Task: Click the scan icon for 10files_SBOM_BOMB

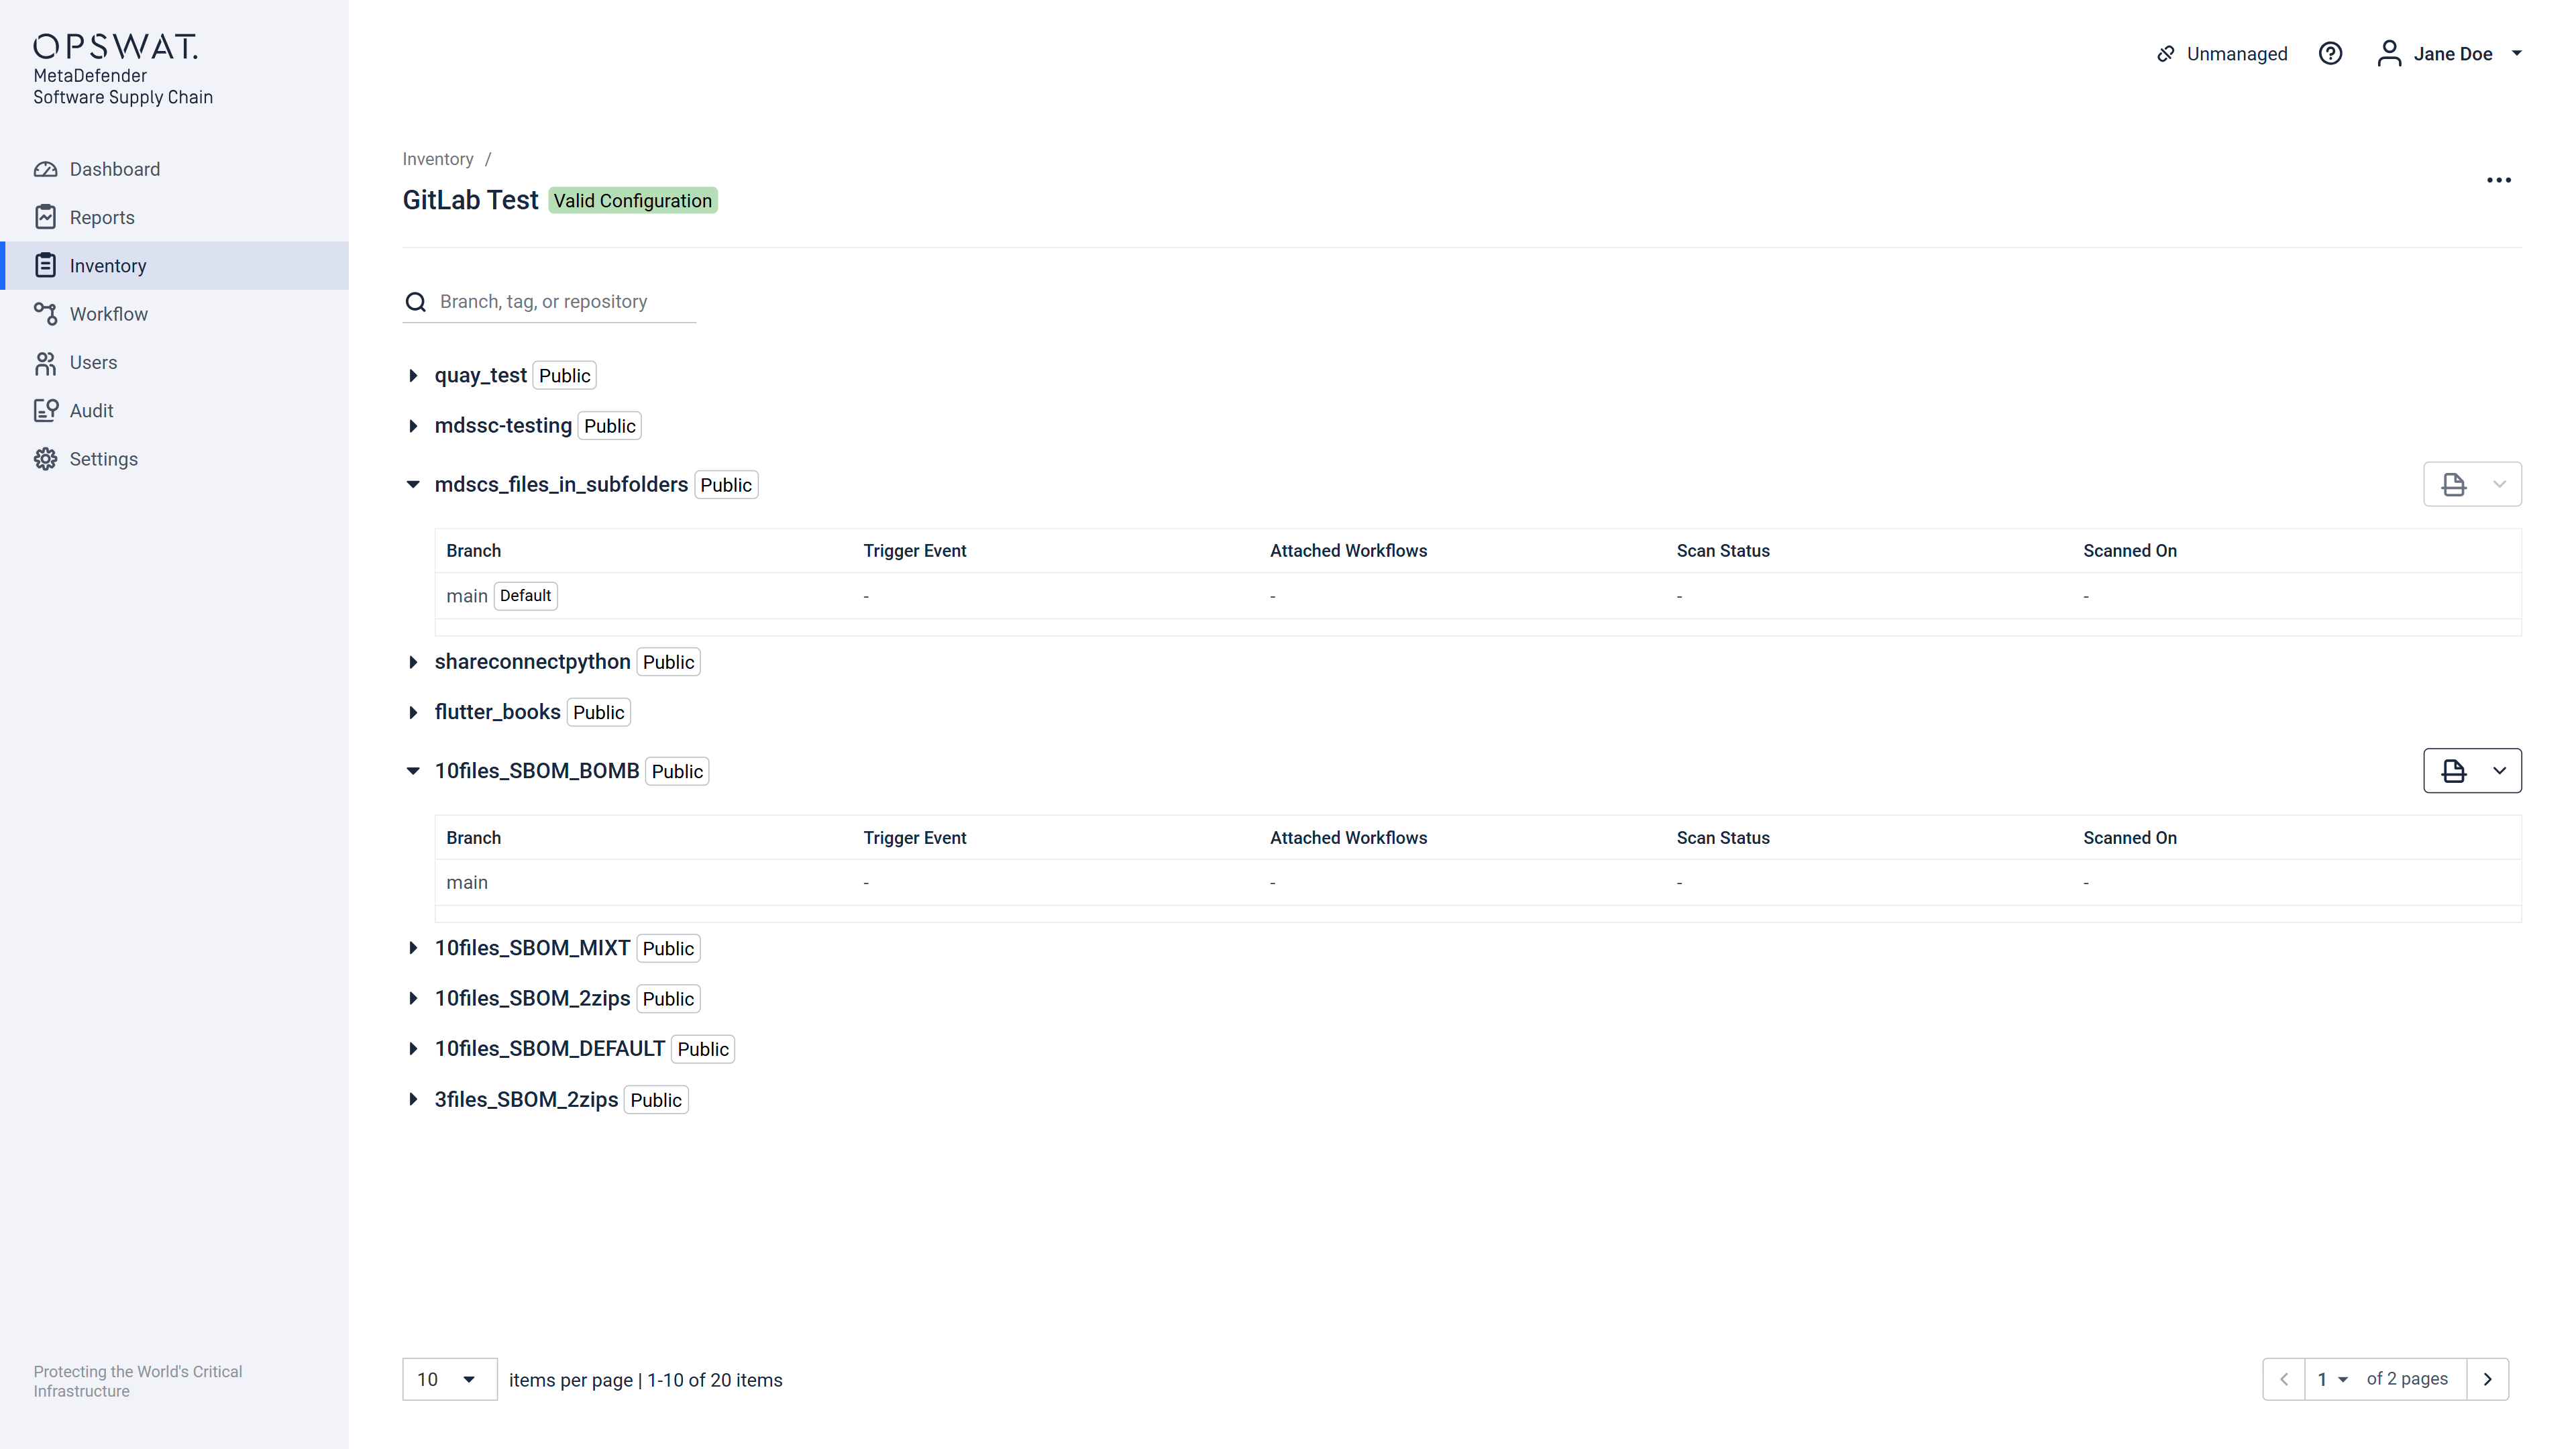Action: pyautogui.click(x=2453, y=771)
